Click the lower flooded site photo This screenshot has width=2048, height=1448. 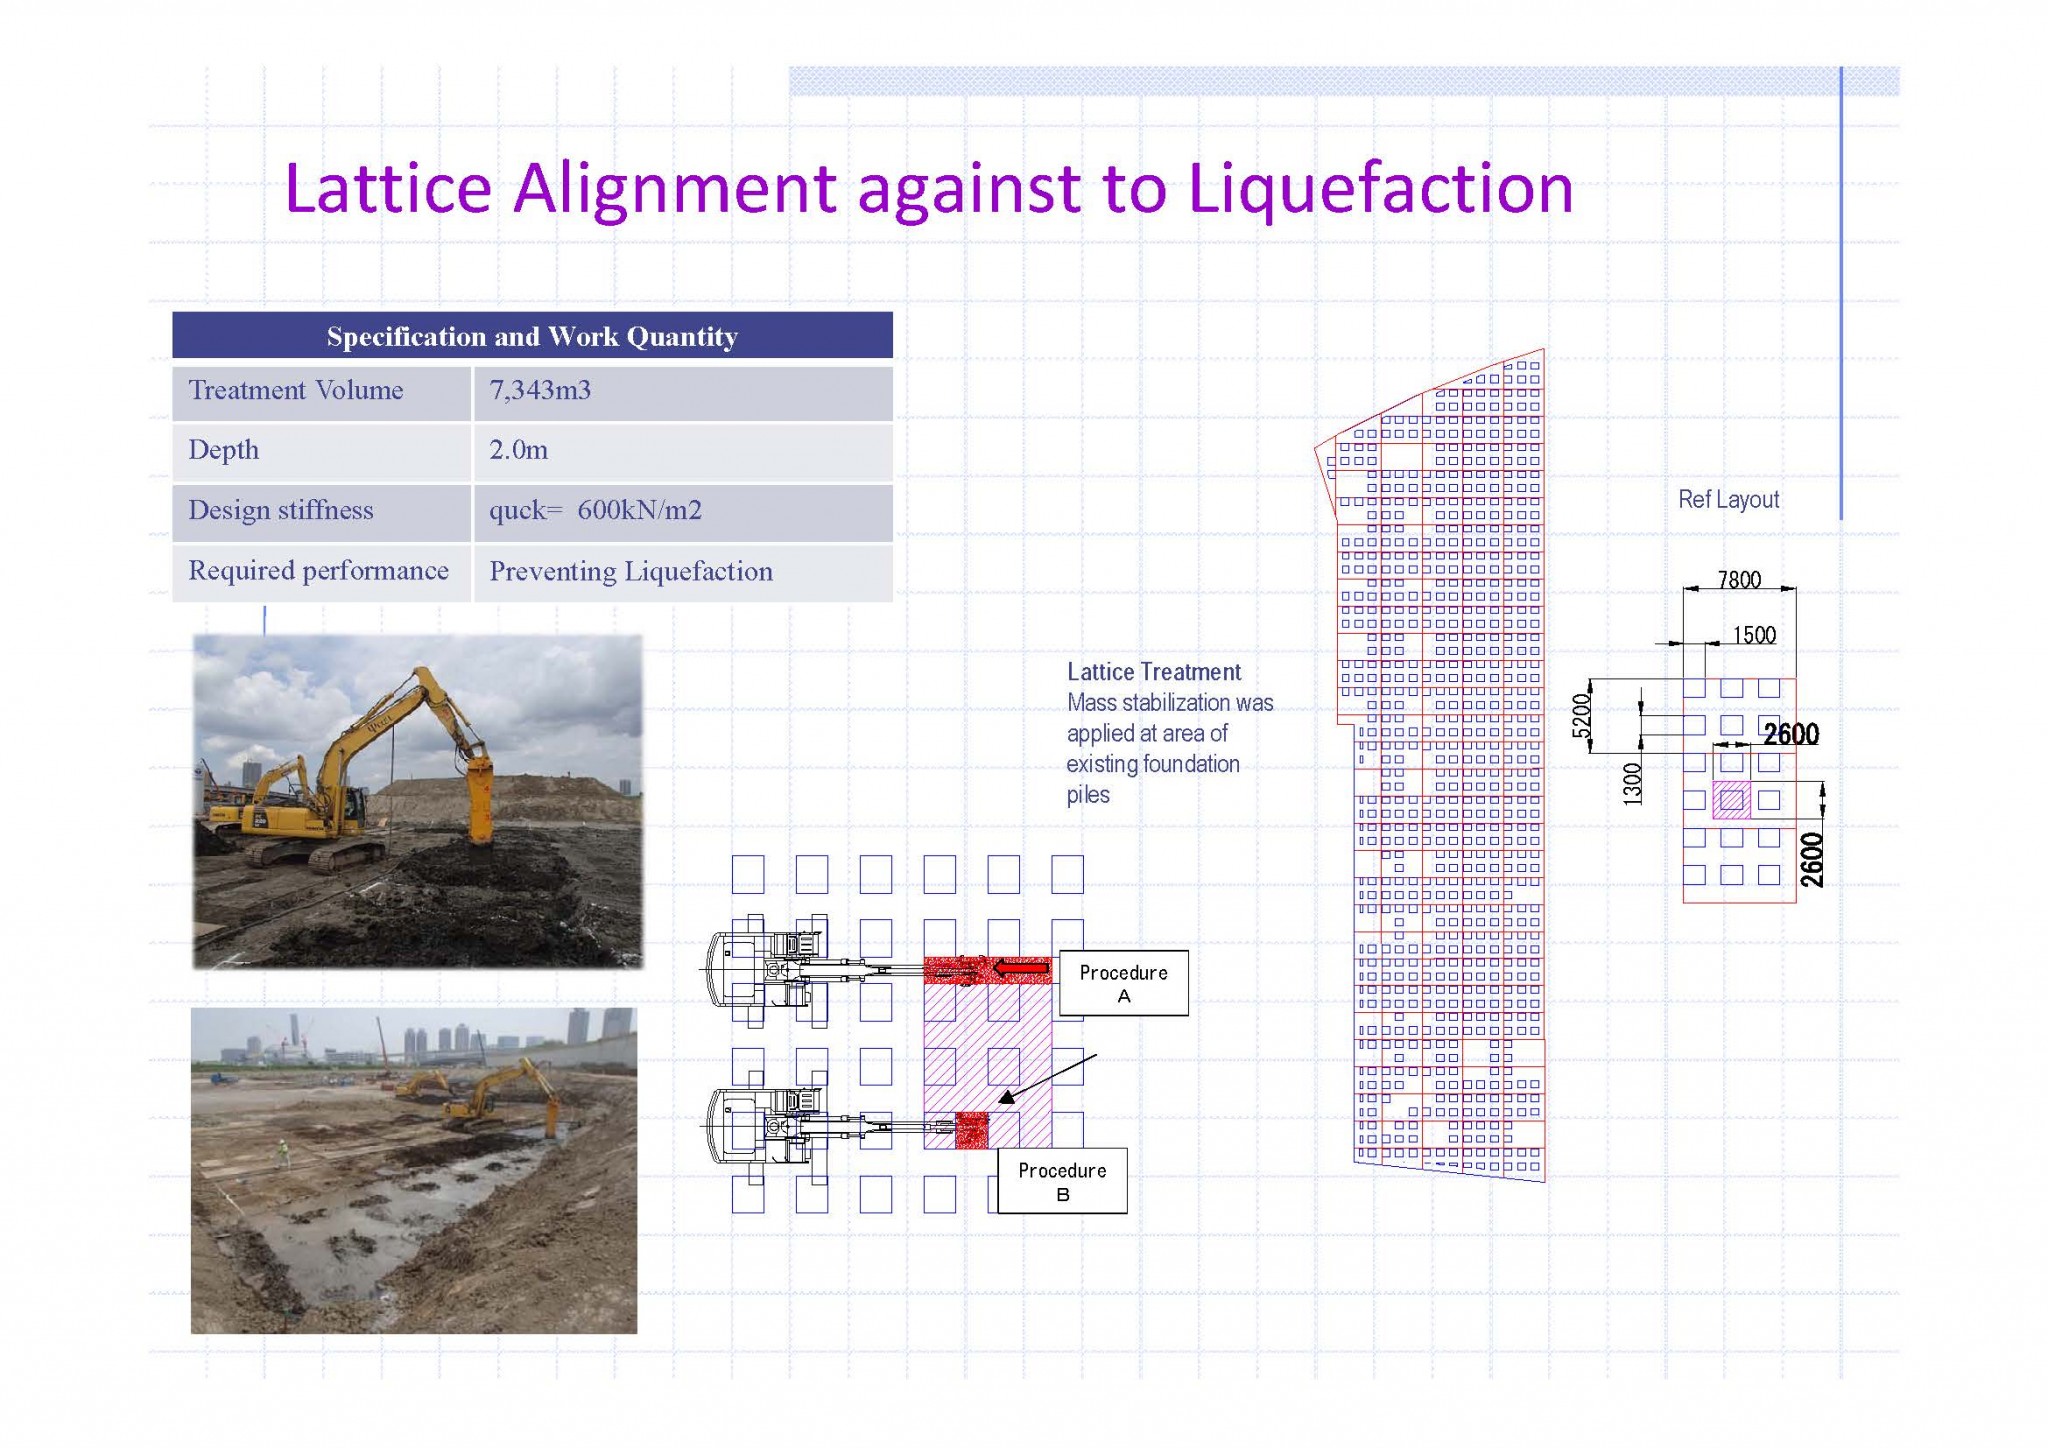414,1170
